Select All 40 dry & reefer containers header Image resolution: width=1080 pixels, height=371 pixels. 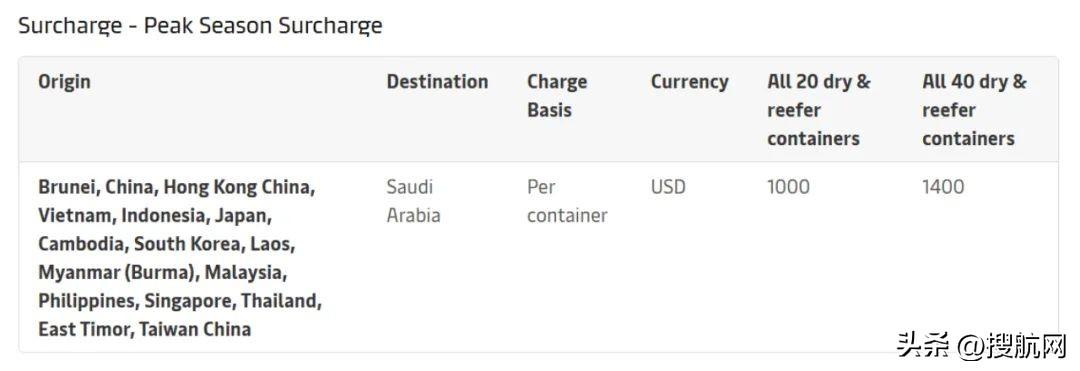click(974, 109)
